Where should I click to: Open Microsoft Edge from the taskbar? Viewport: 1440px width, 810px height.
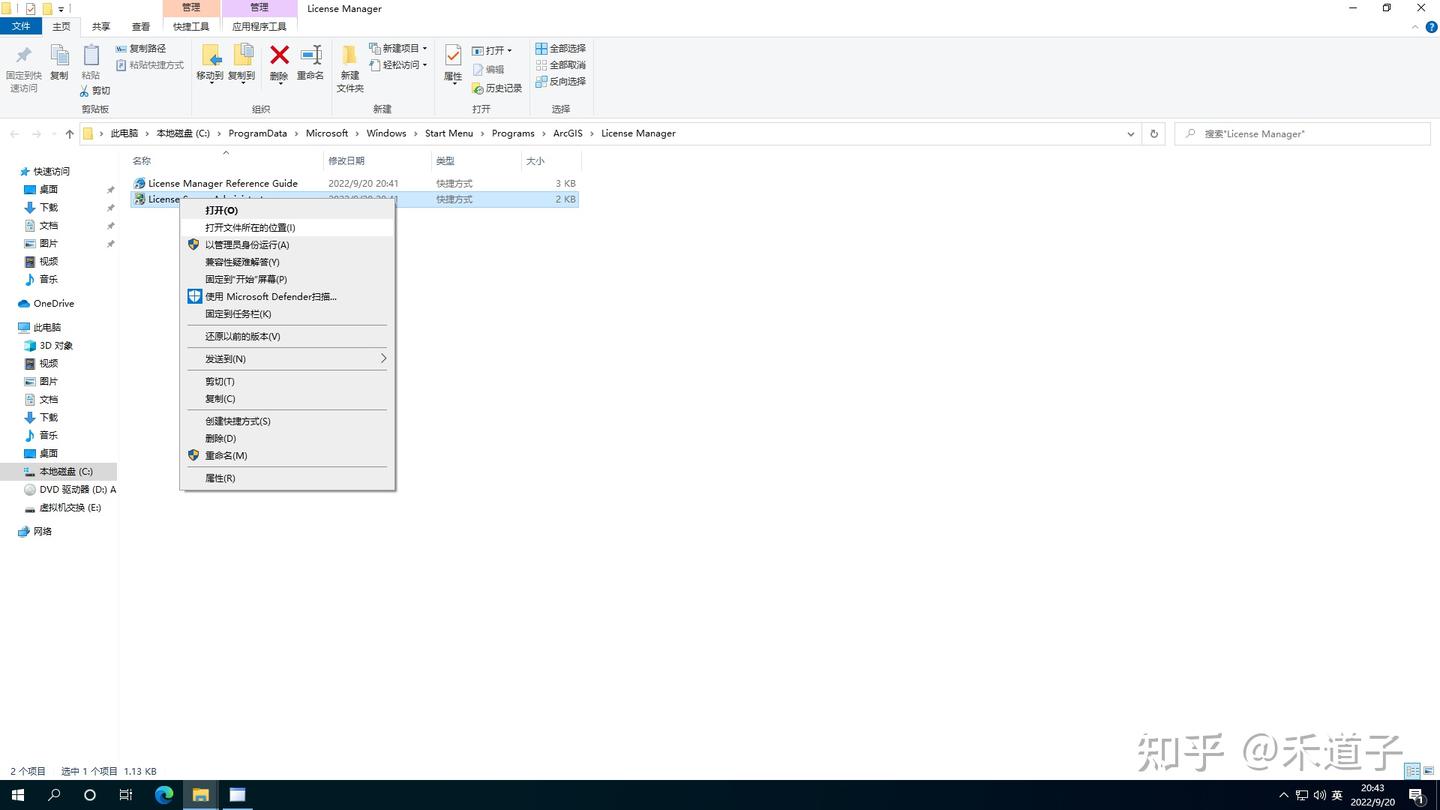coord(163,795)
